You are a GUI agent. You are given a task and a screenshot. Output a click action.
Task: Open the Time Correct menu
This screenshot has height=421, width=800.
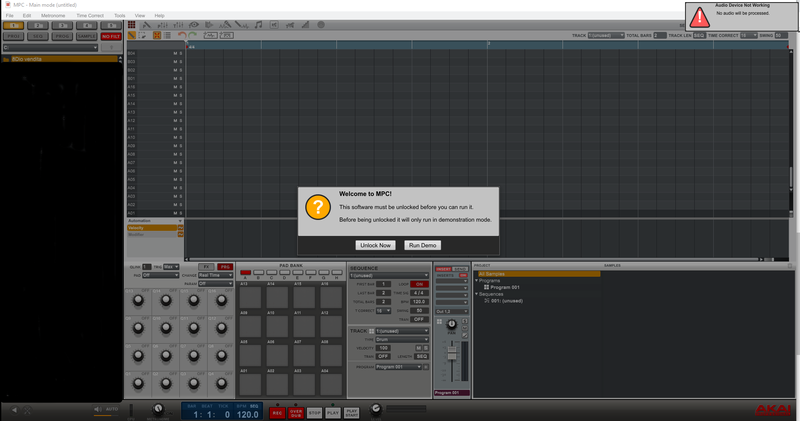pyautogui.click(x=90, y=16)
